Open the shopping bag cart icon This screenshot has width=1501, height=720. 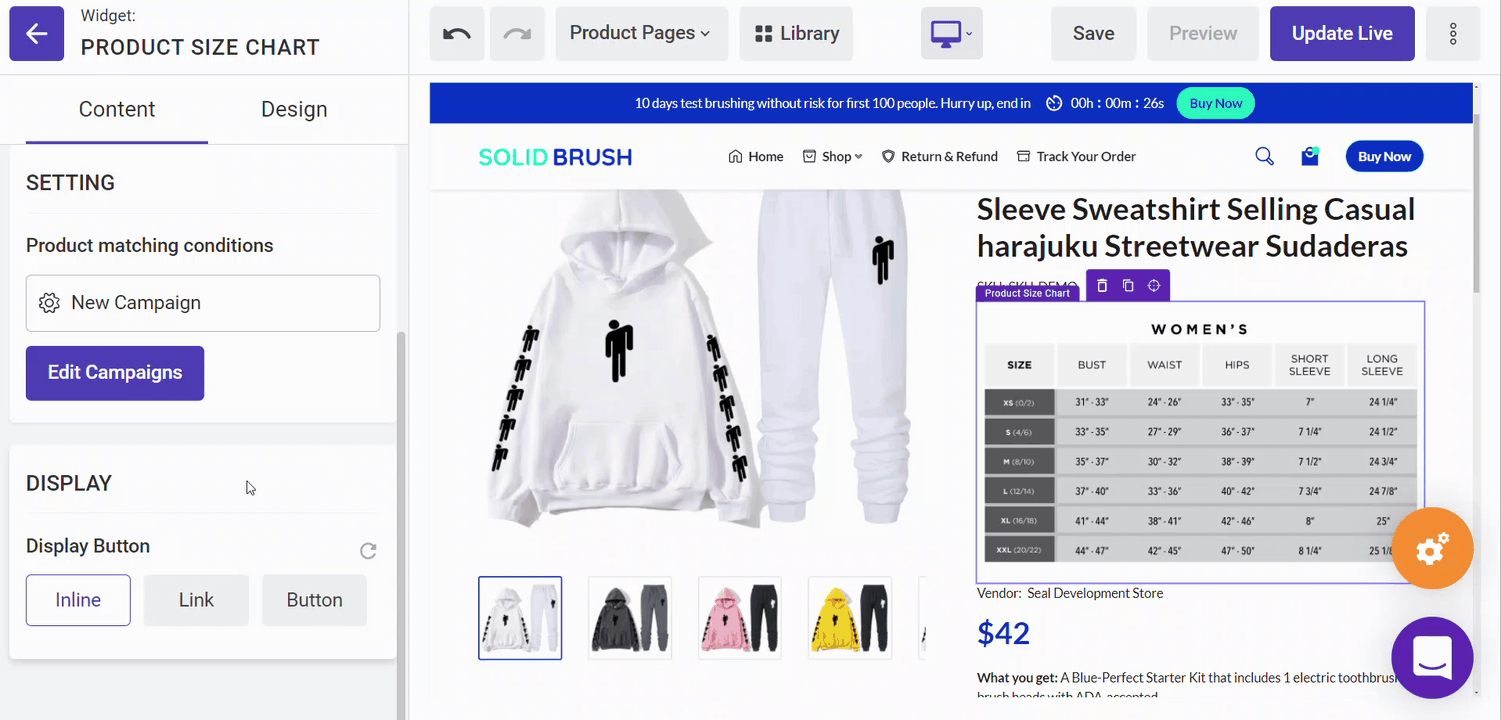coord(1310,156)
